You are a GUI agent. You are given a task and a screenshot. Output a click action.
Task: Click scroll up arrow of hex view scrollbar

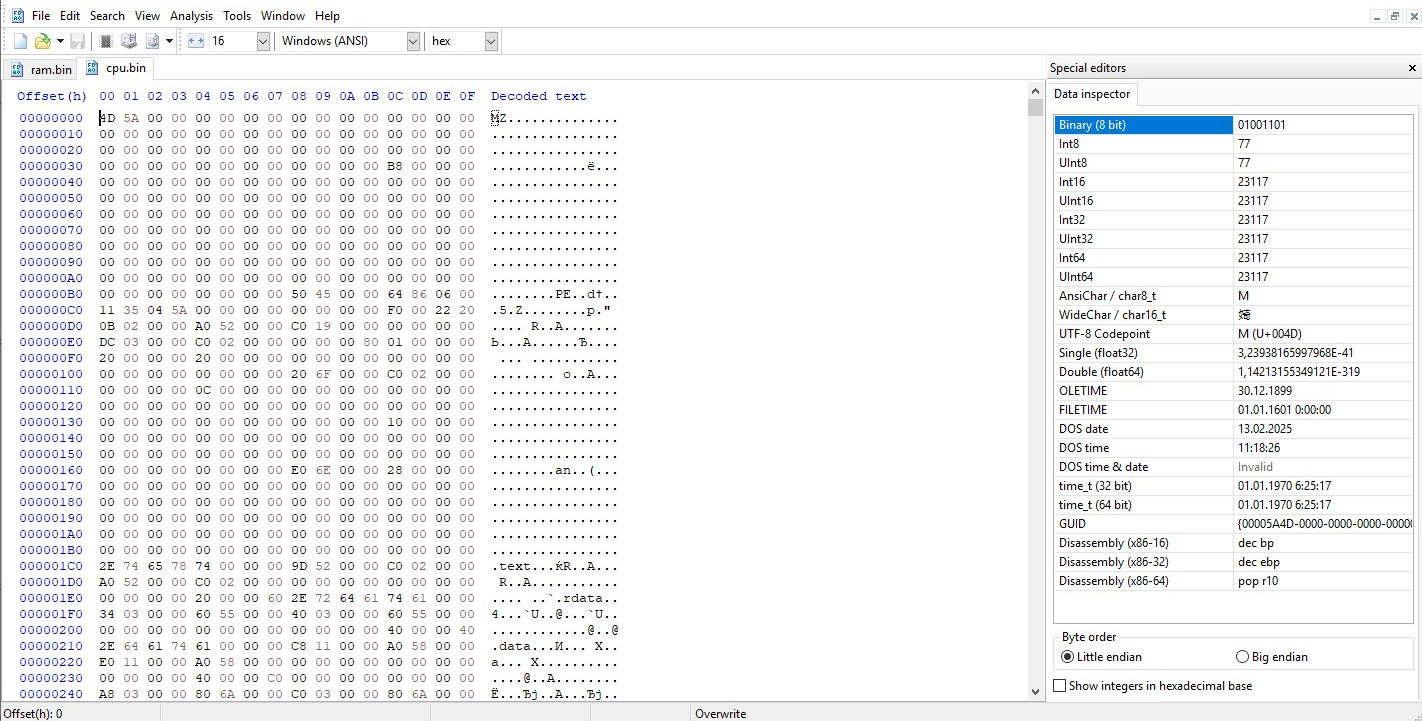[1035, 93]
